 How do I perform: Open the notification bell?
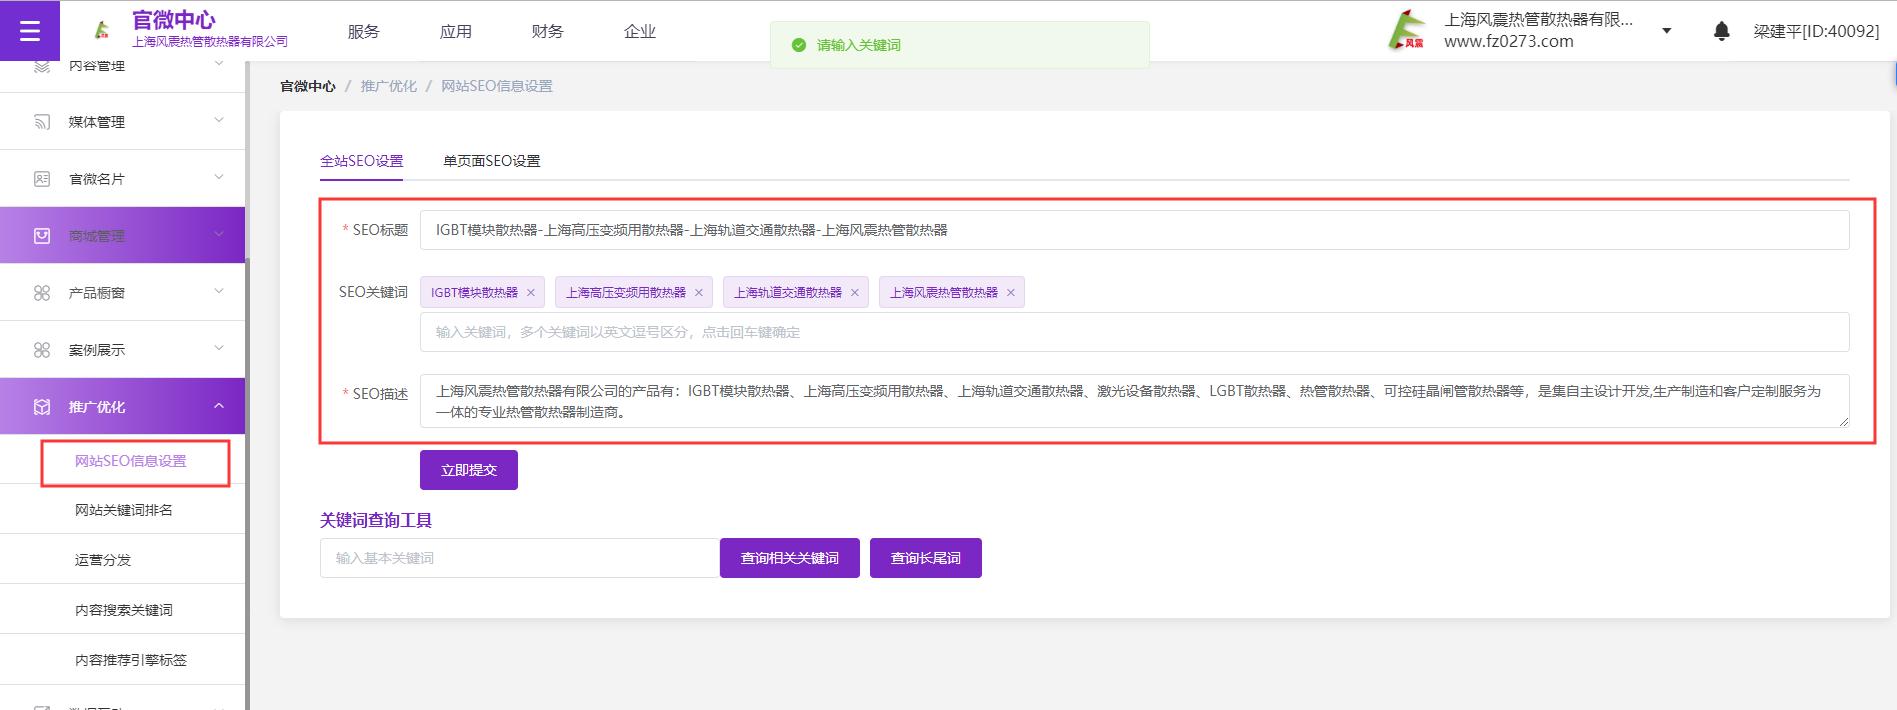pyautogui.click(x=1721, y=31)
